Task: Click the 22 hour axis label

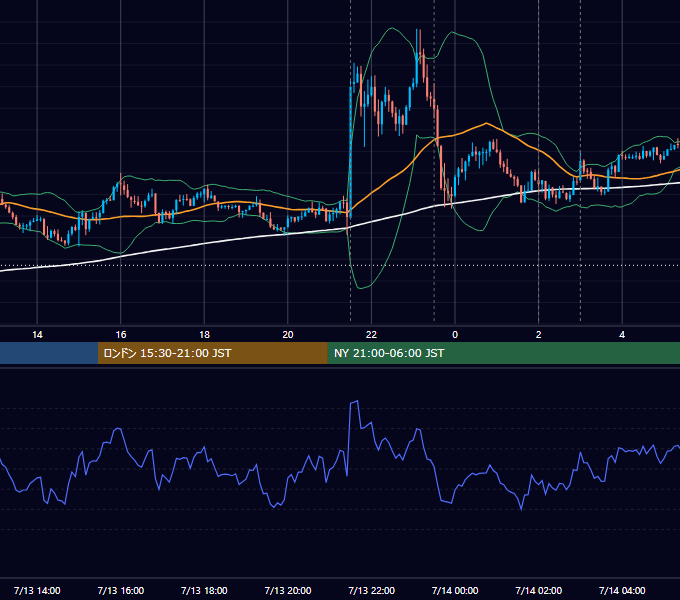Action: tap(371, 335)
